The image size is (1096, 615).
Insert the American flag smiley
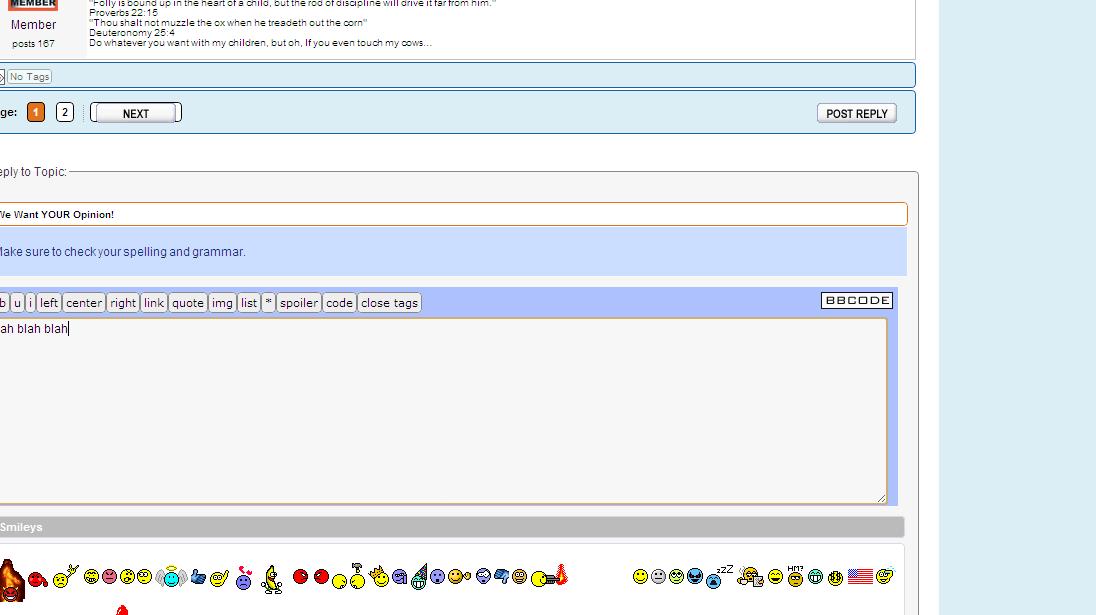860,576
